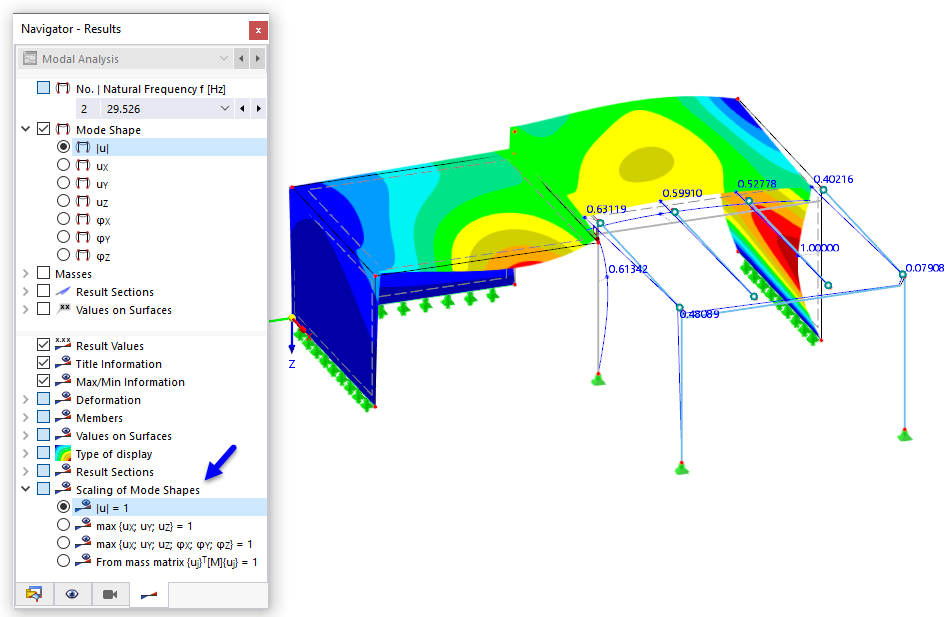947x617 pixels.
Task: Click Result Values x.xx icon
Action: click(x=63, y=344)
